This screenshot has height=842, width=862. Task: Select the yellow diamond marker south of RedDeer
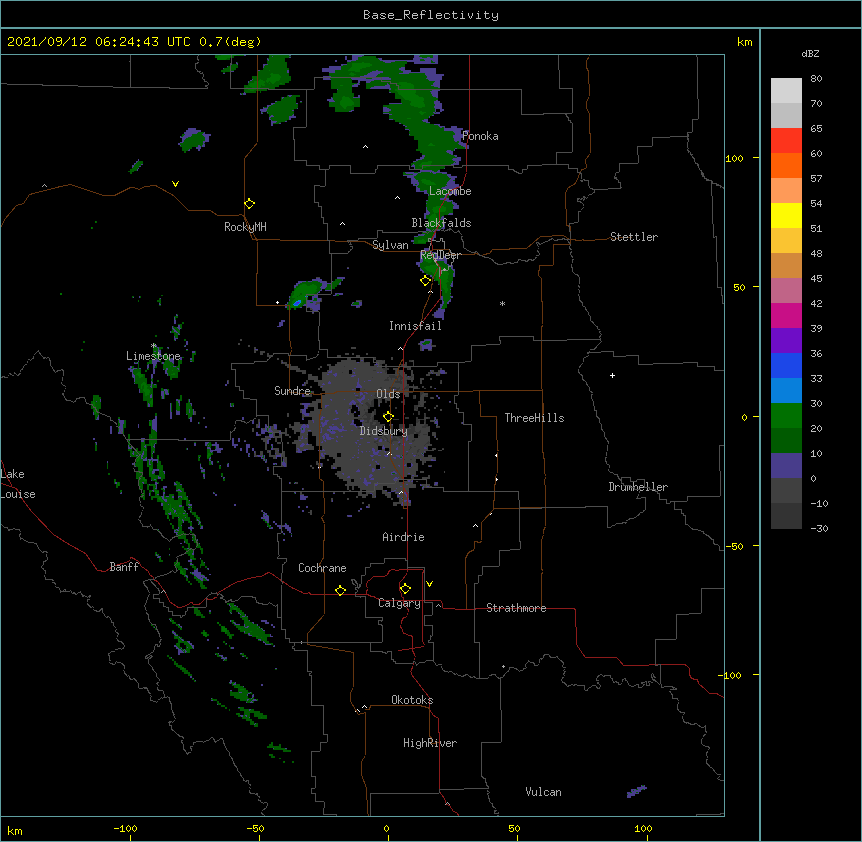426,281
